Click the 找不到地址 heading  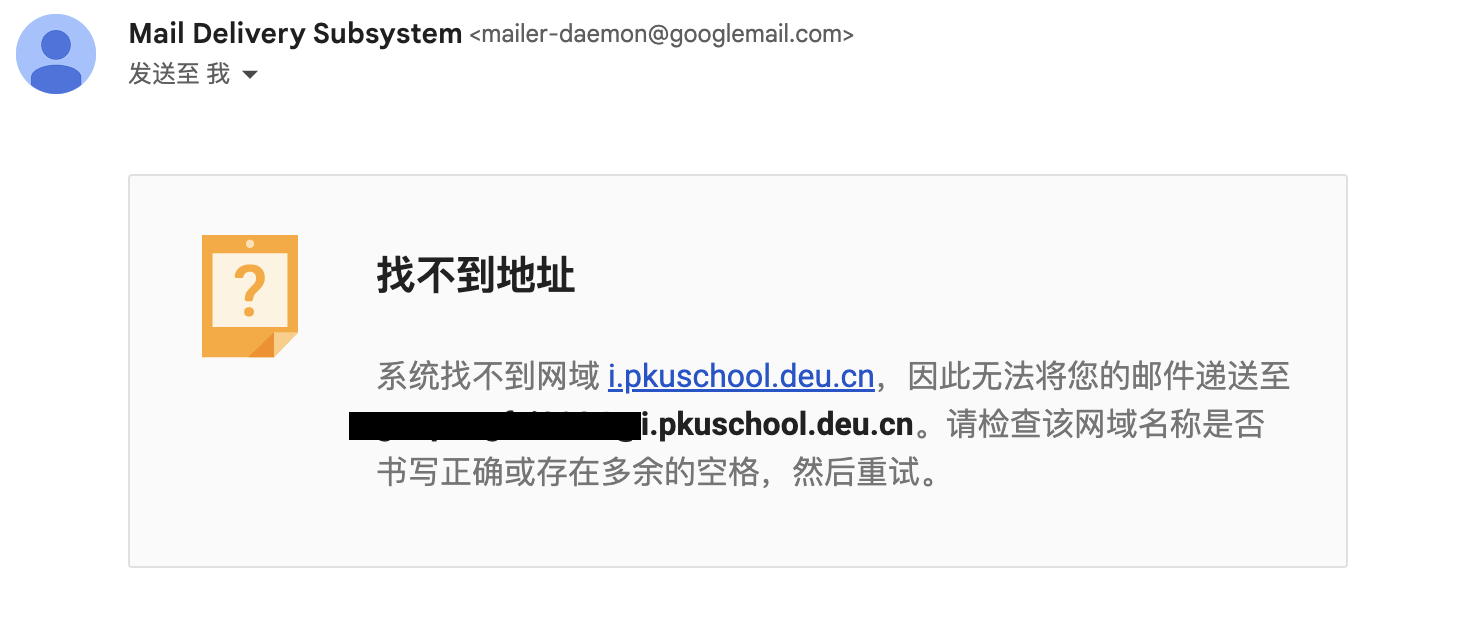coord(476,274)
